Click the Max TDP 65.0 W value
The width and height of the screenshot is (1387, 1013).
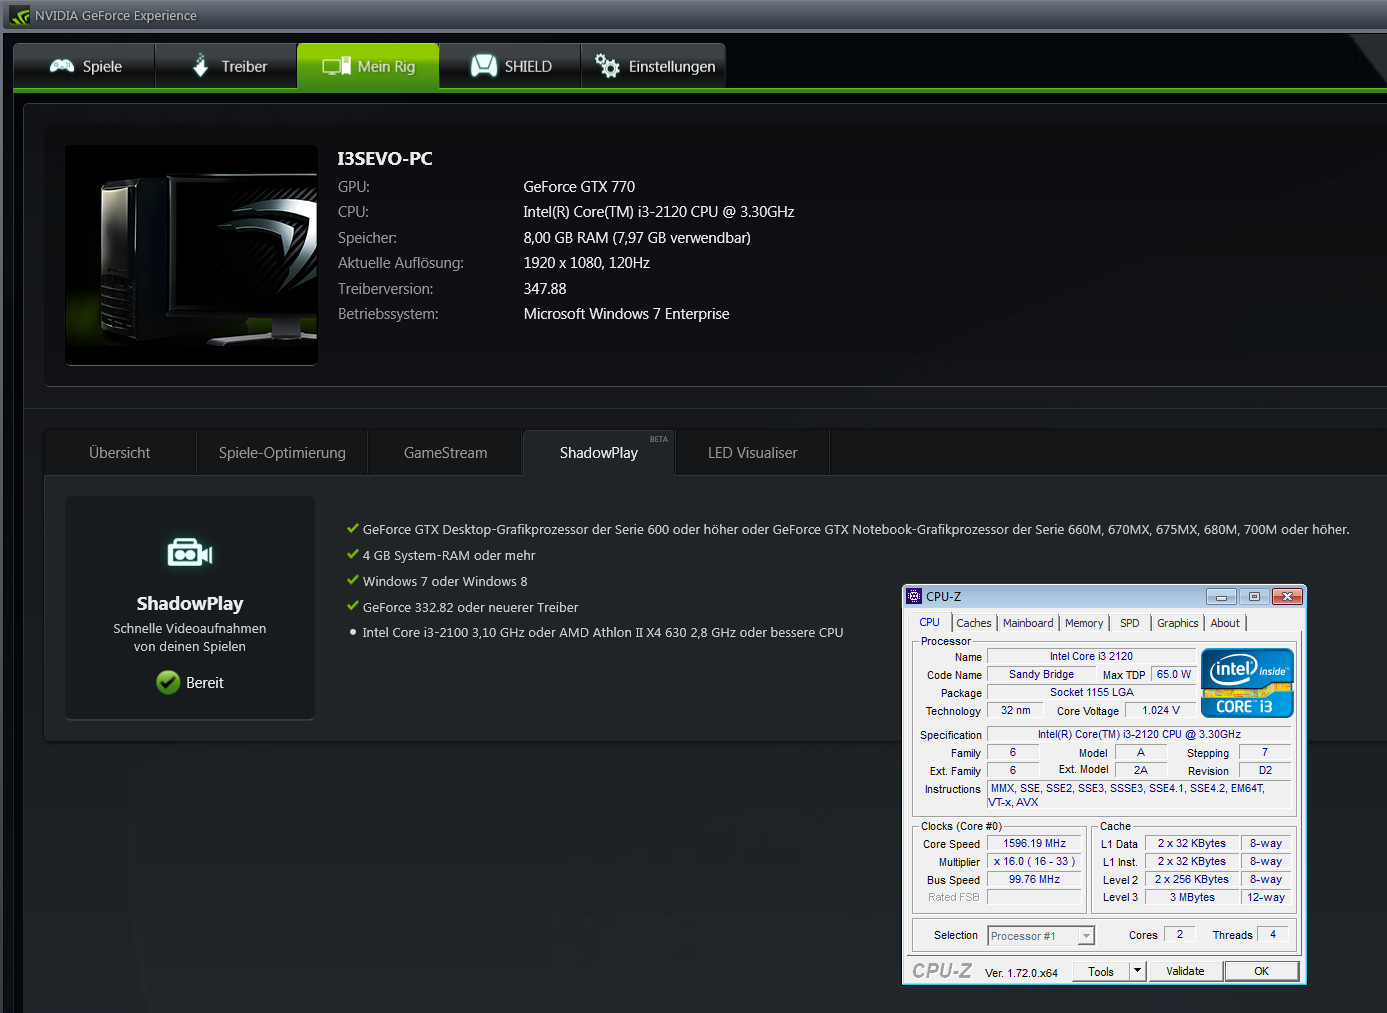[x=1173, y=675]
